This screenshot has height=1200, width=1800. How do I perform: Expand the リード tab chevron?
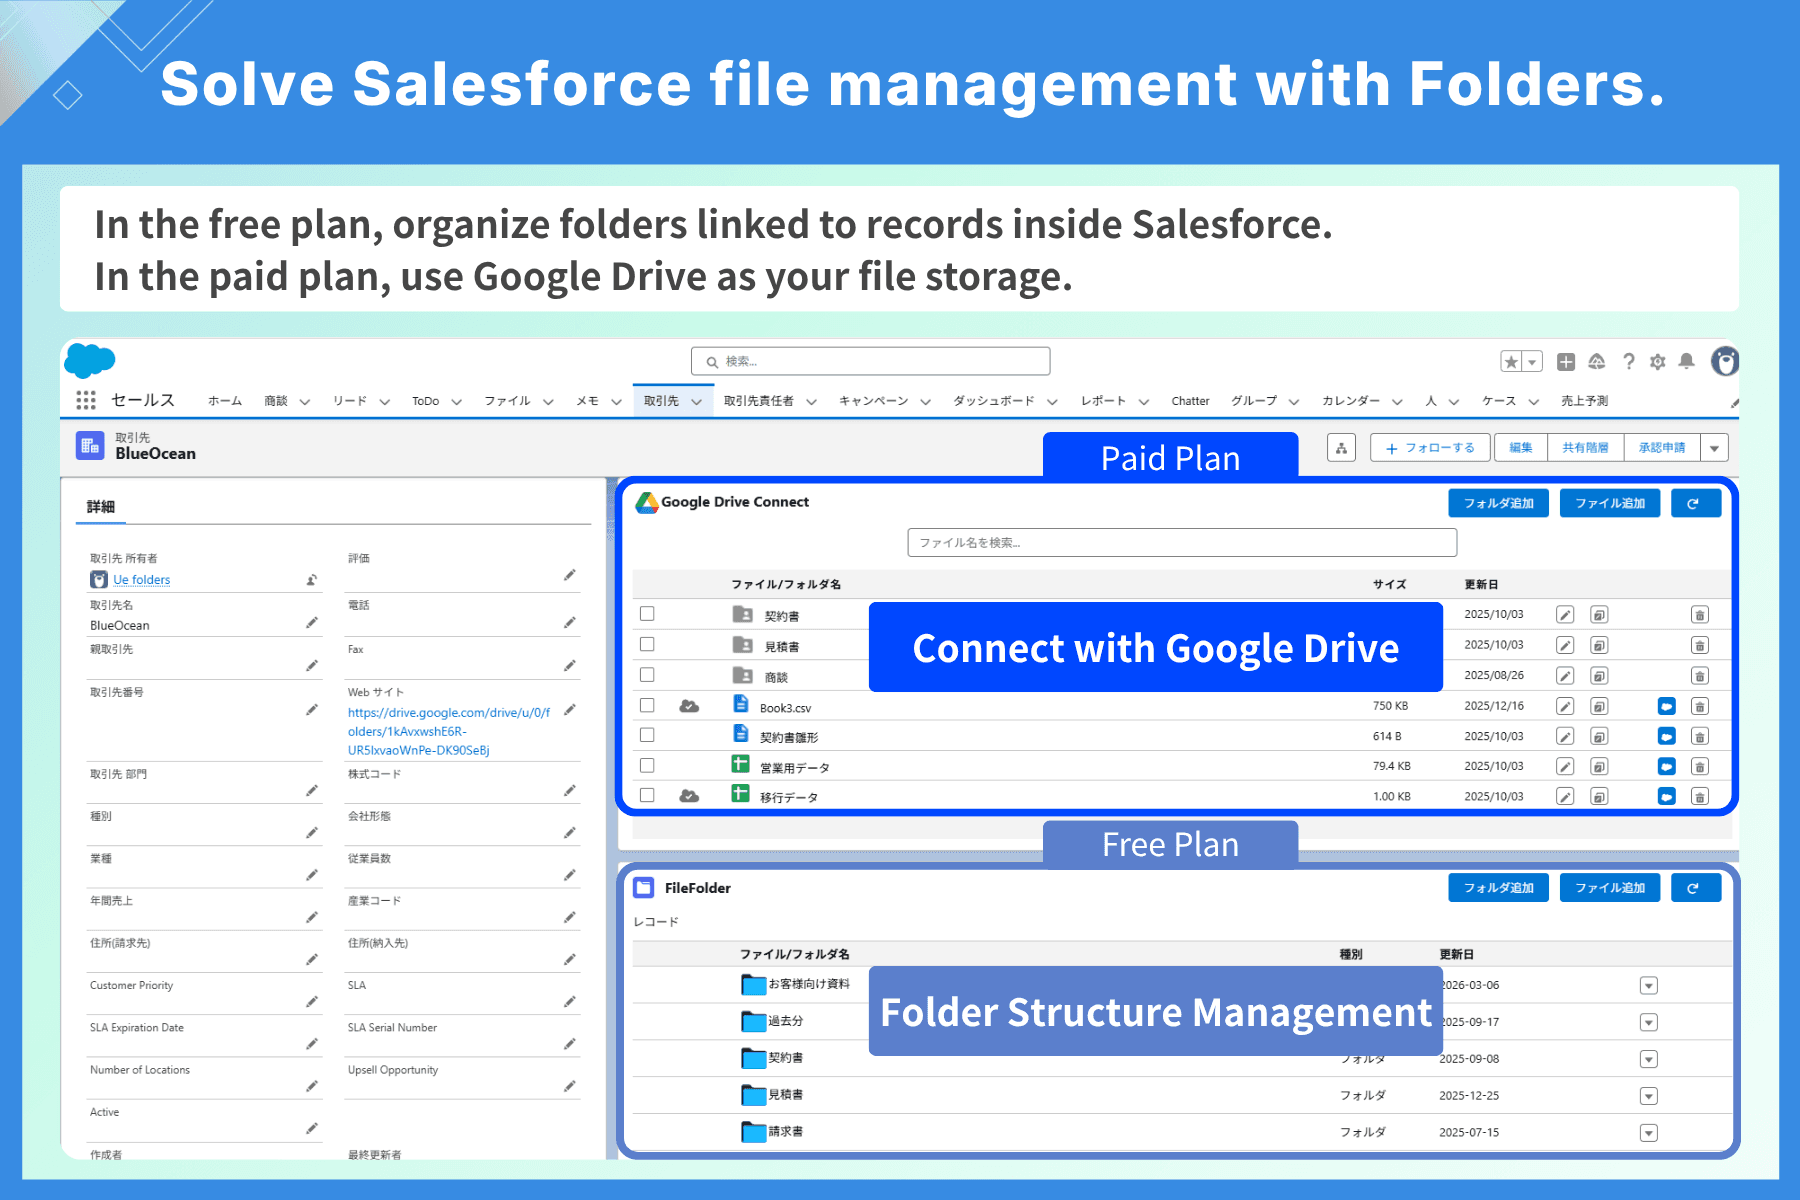(x=385, y=402)
